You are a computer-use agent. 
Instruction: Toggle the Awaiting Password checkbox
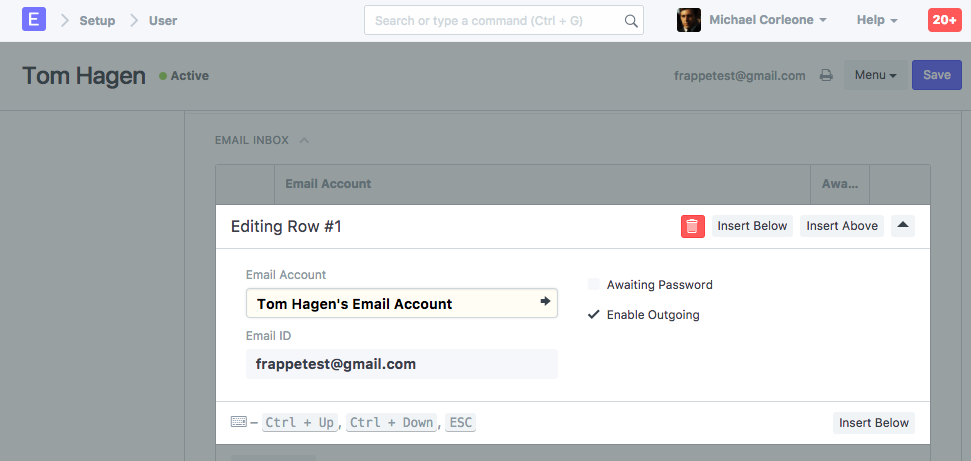point(594,285)
